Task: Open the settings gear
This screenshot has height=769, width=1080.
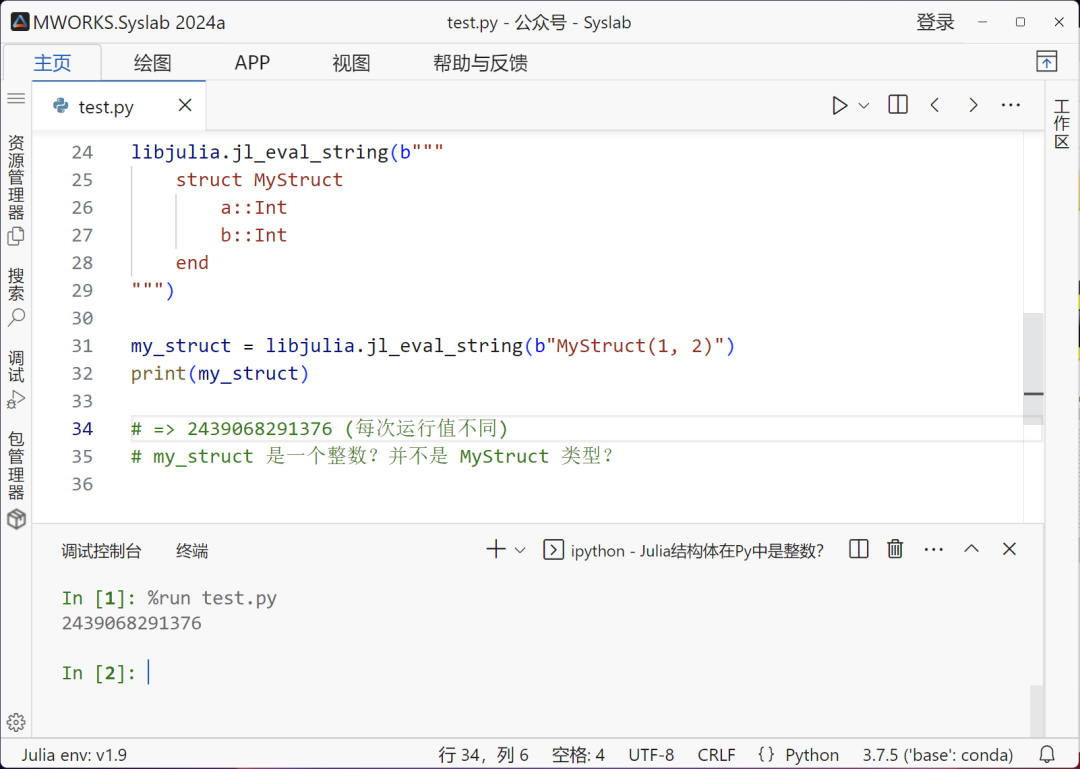Action: coord(16,721)
